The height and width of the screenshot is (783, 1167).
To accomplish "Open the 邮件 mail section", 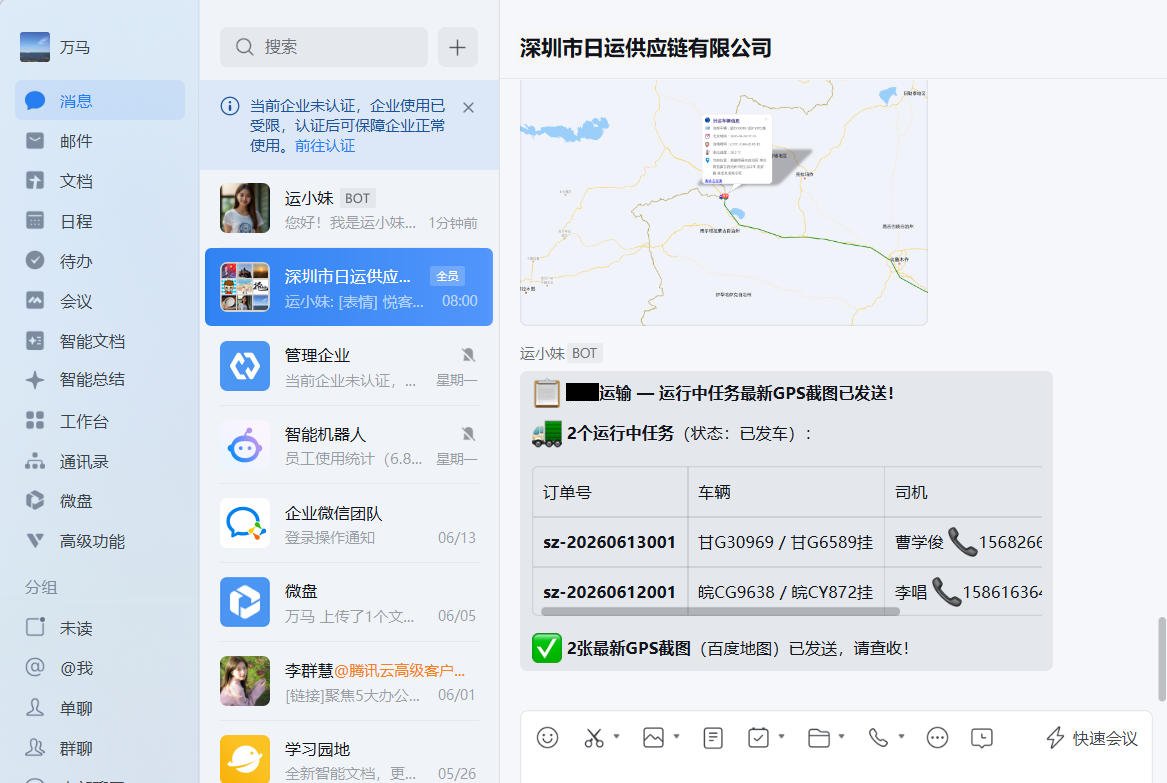I will [x=100, y=141].
